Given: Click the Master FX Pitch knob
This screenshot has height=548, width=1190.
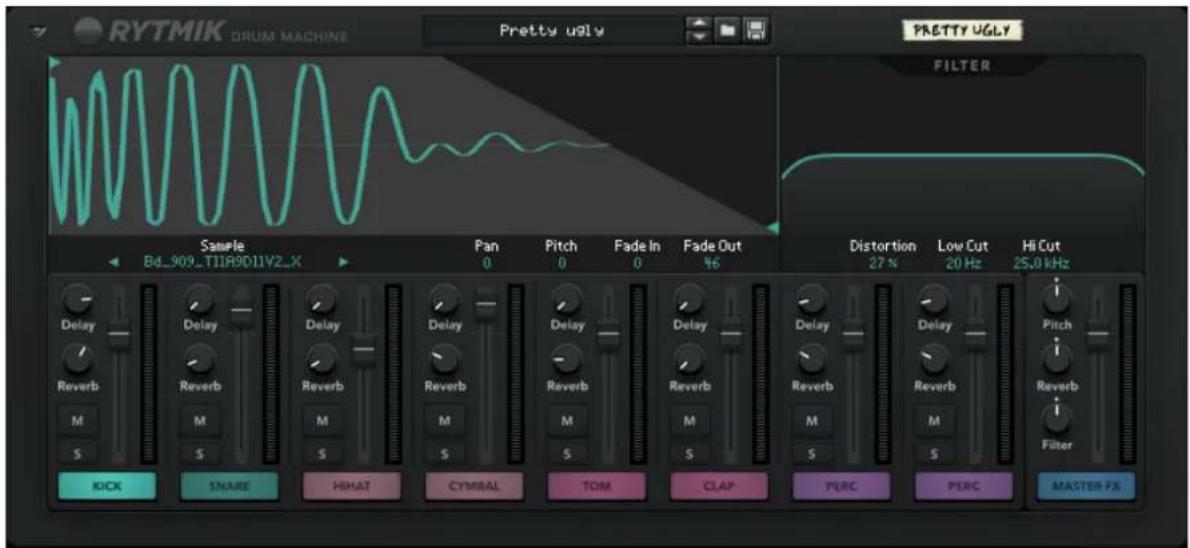Looking at the screenshot, I should tap(1056, 300).
